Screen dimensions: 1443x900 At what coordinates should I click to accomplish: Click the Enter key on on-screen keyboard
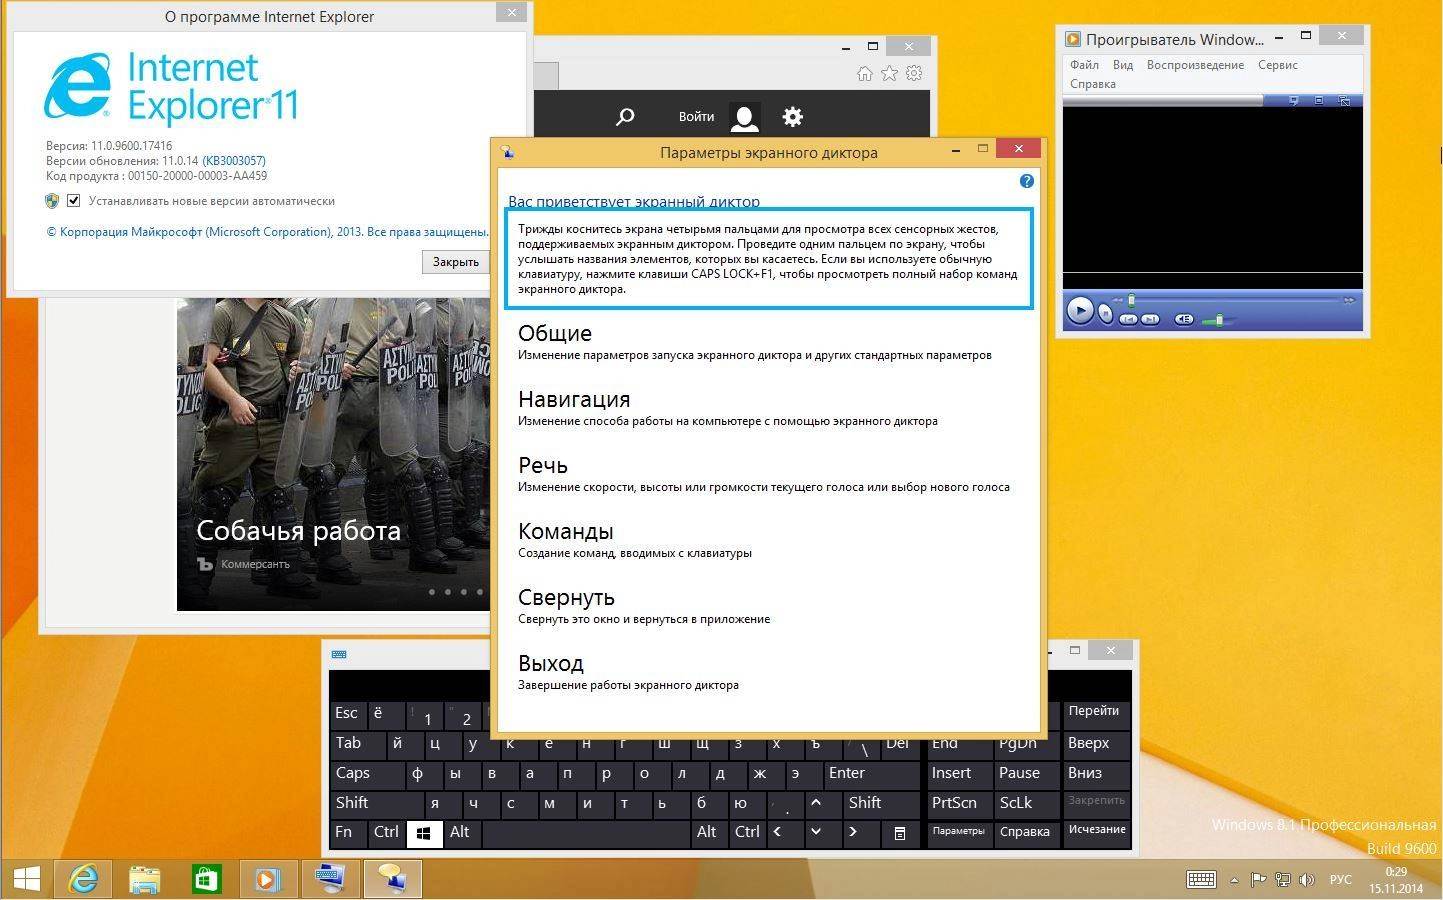click(x=871, y=774)
